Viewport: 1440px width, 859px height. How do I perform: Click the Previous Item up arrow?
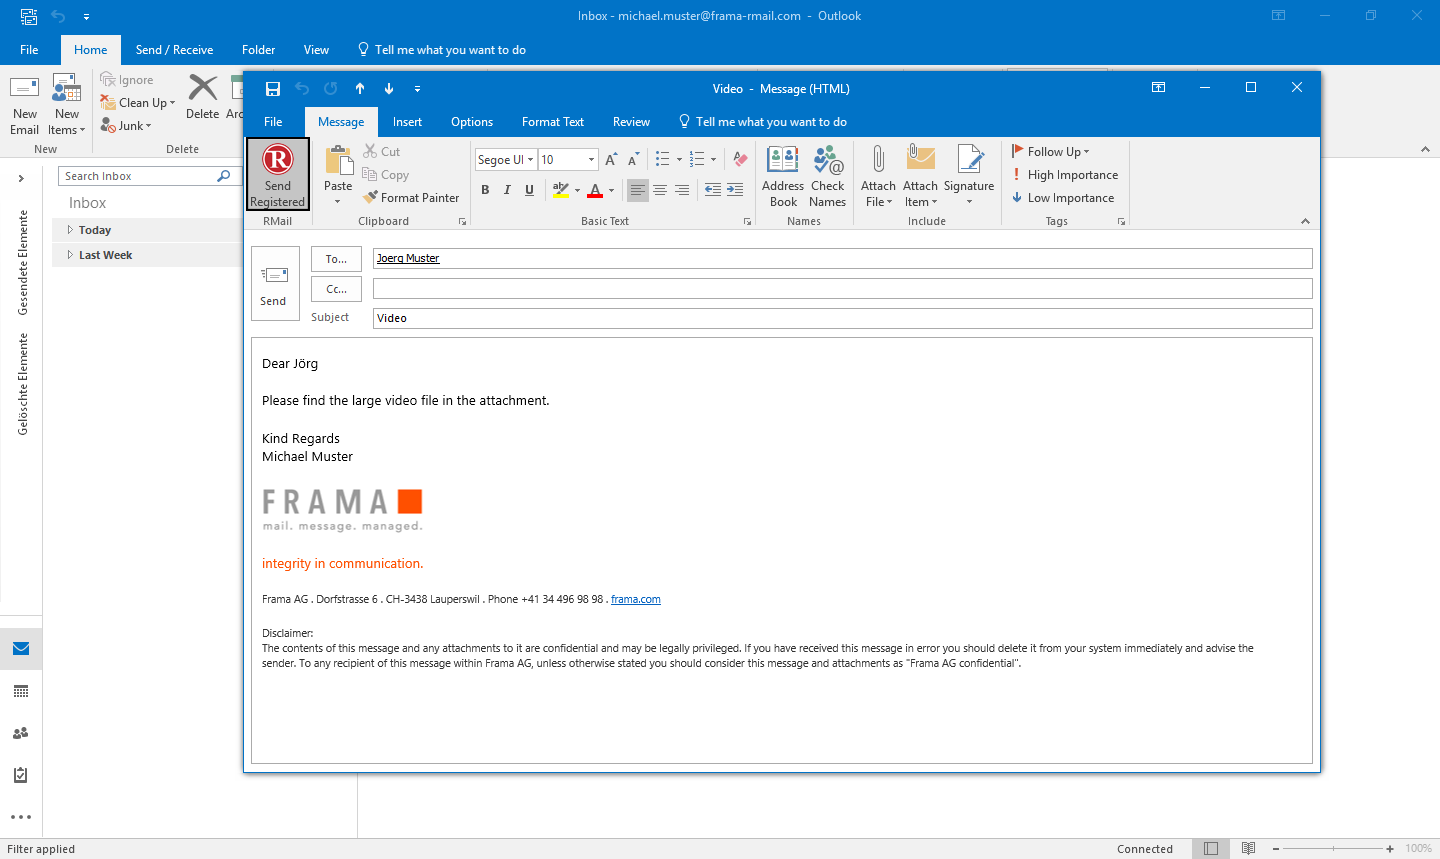tap(360, 89)
